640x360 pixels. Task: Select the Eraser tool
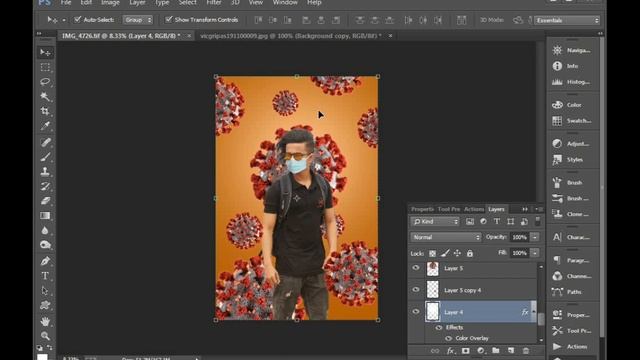tap(45, 201)
